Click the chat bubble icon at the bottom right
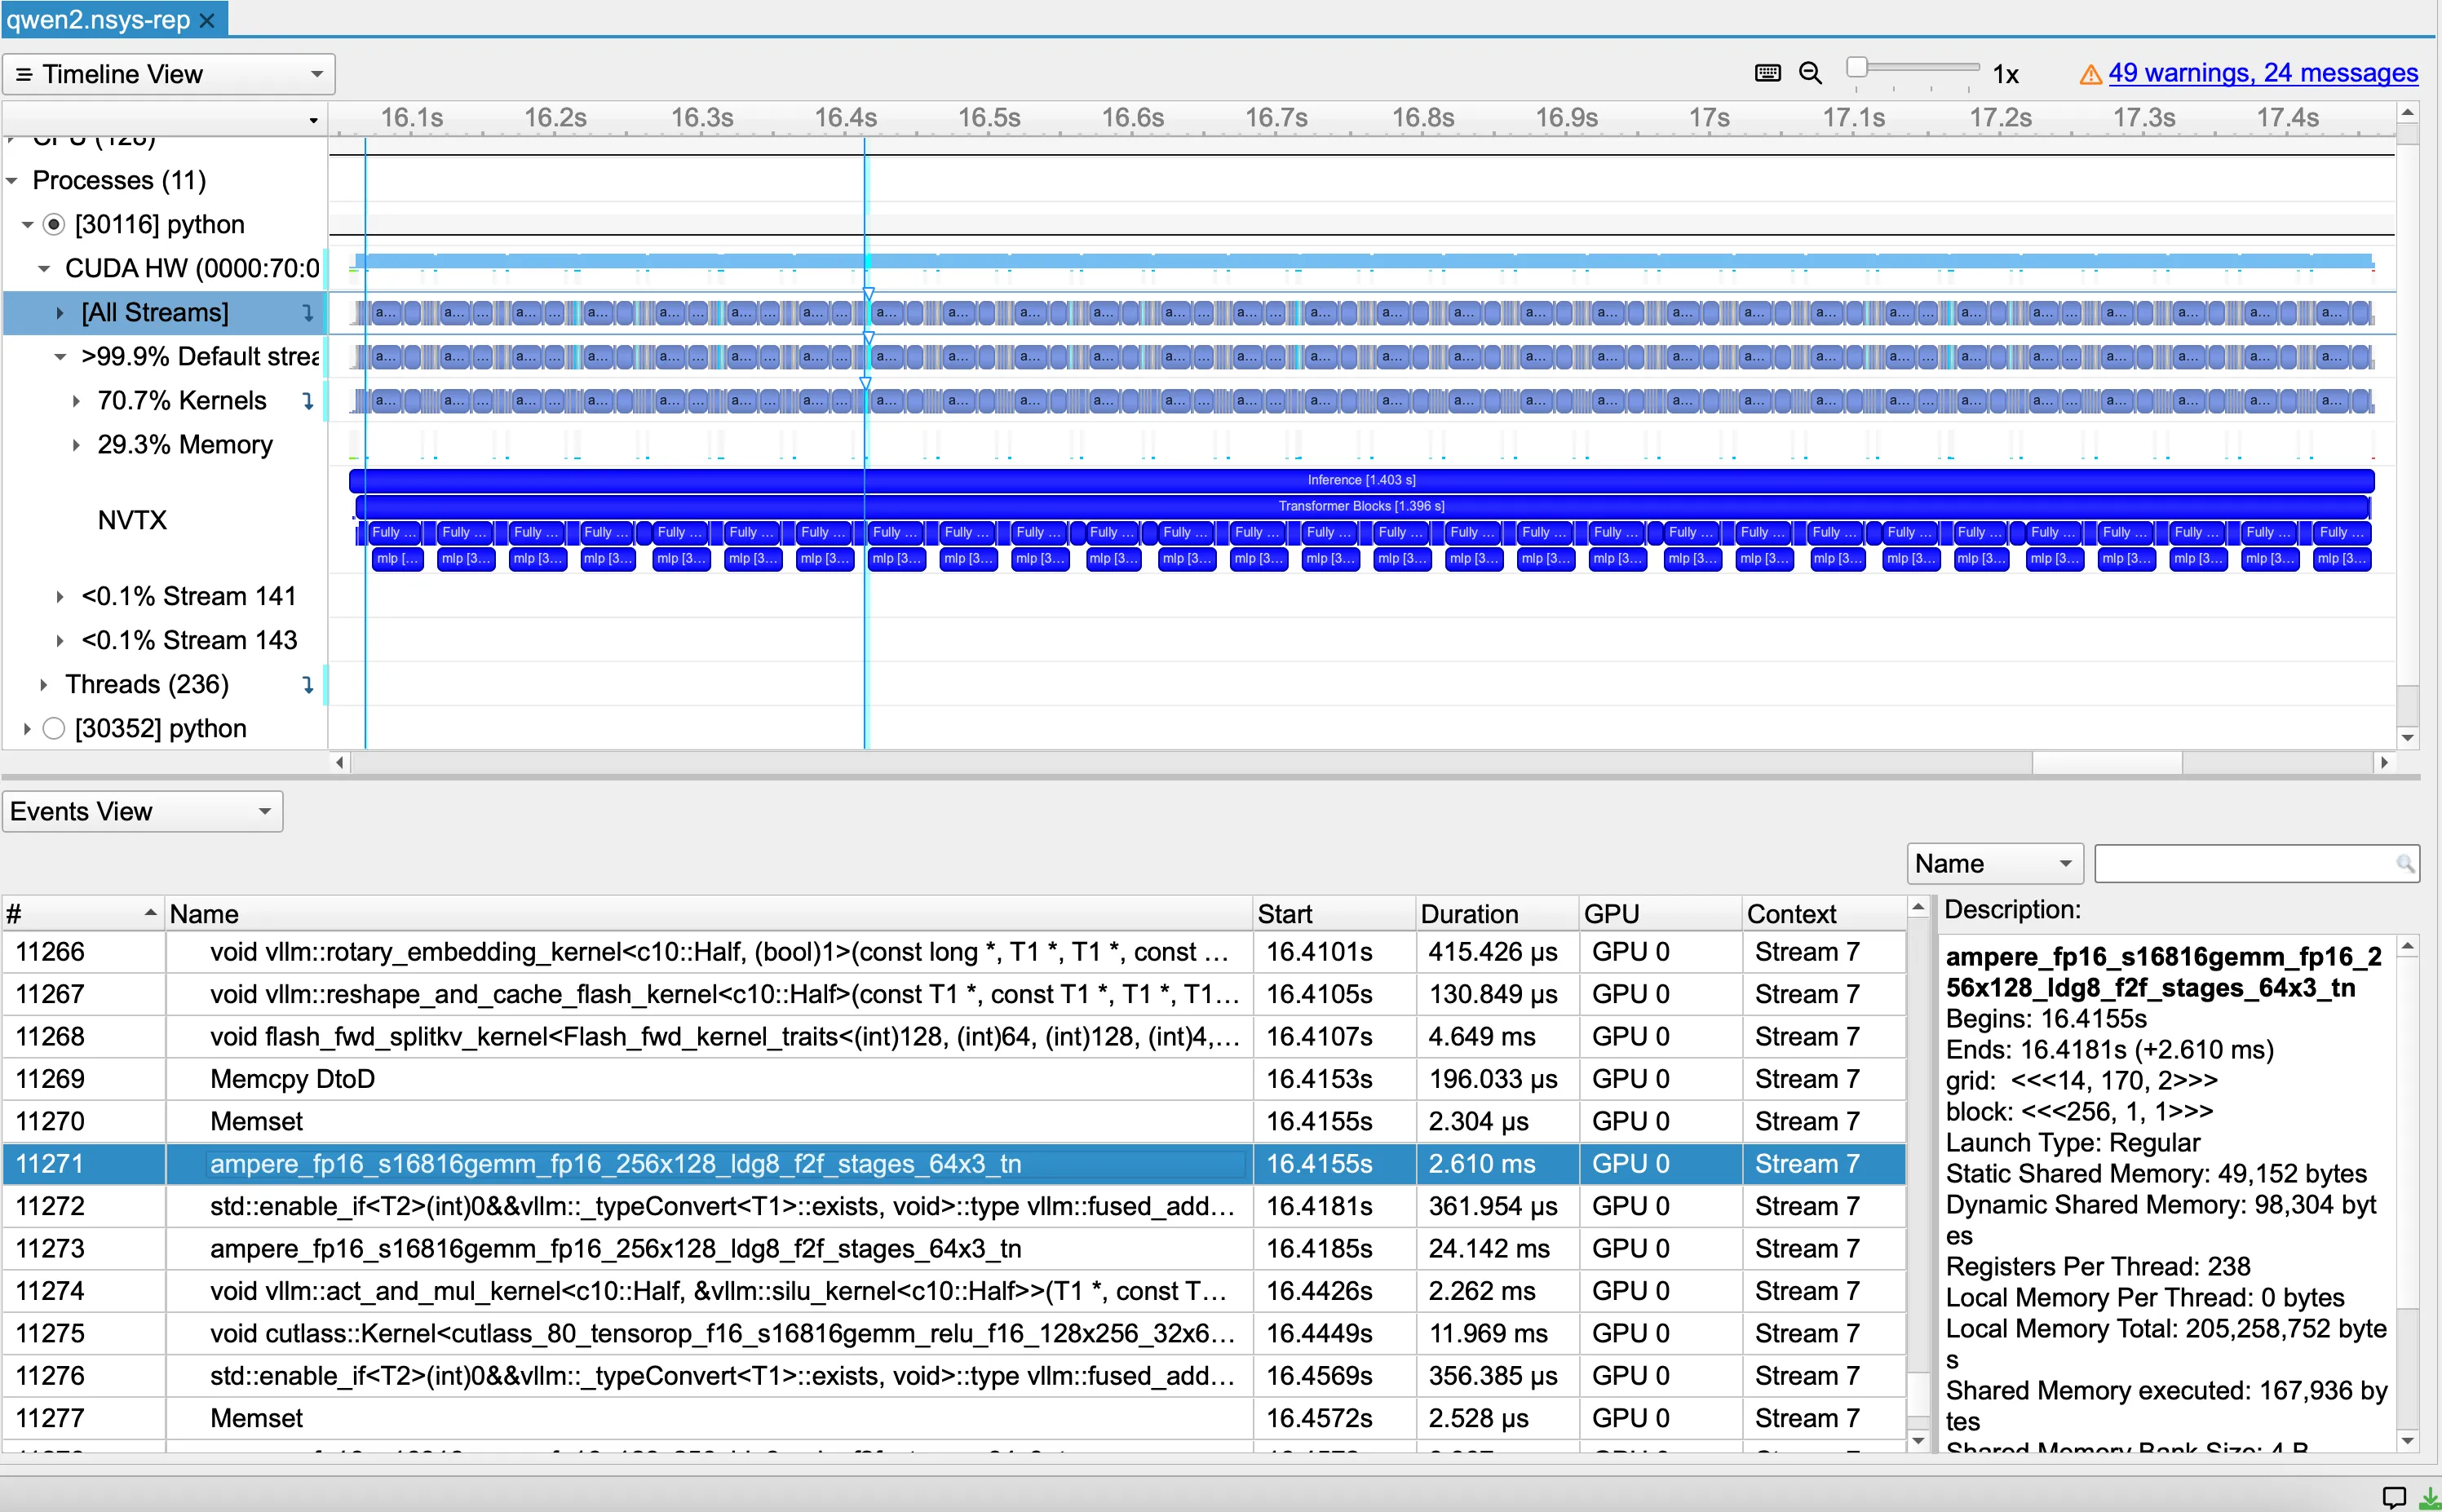Viewport: 2442px width, 1512px height. tap(2394, 1497)
